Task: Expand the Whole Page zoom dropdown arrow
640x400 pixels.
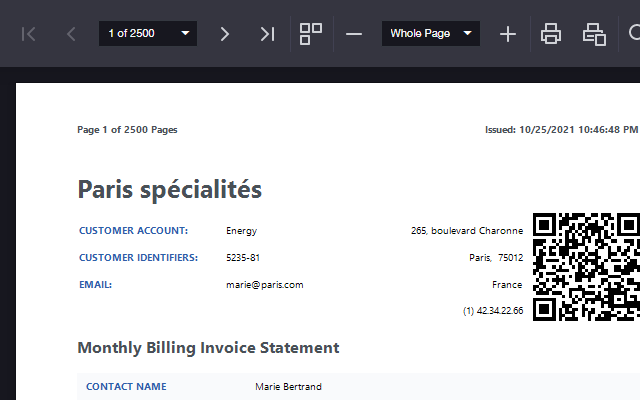Action: click(x=469, y=34)
